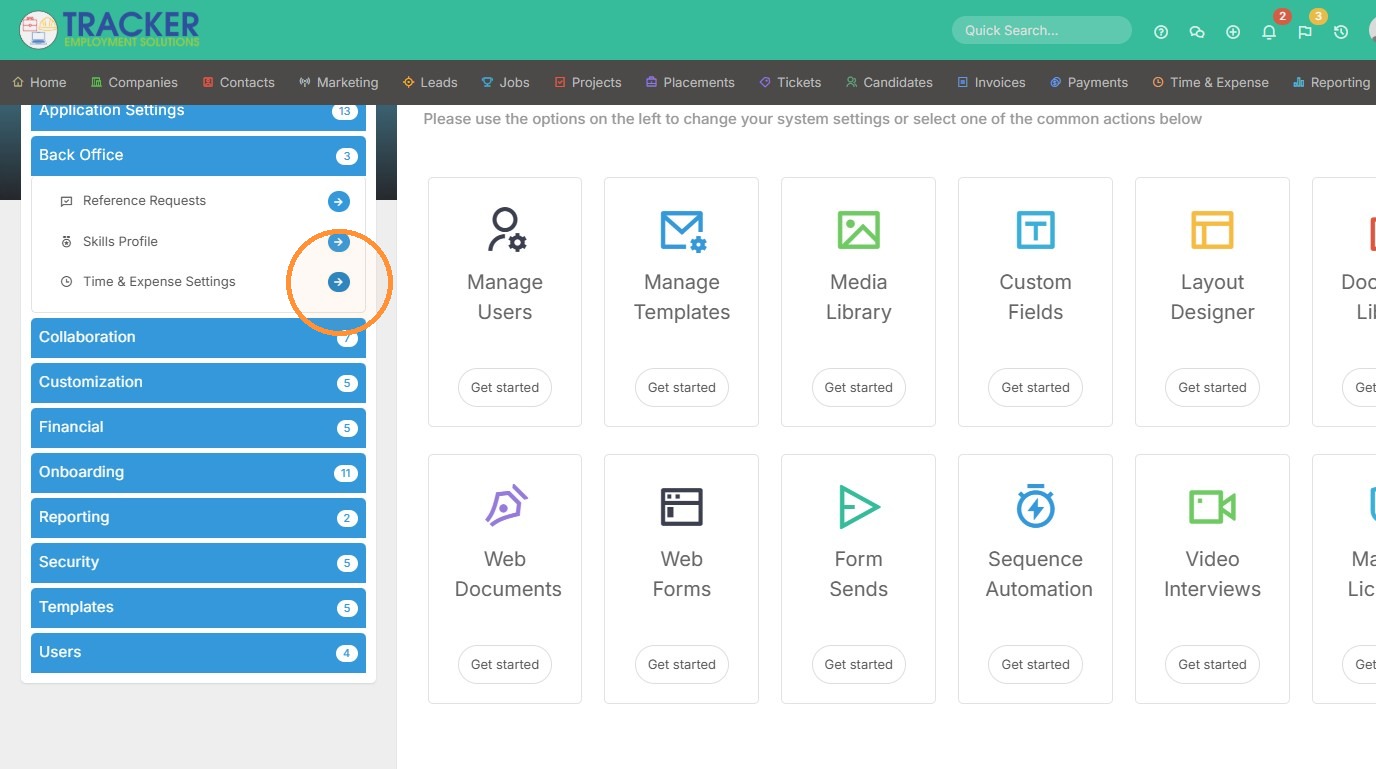This screenshot has height=769, width=1376.
Task: Click the Media Library picture icon
Action: coord(858,230)
